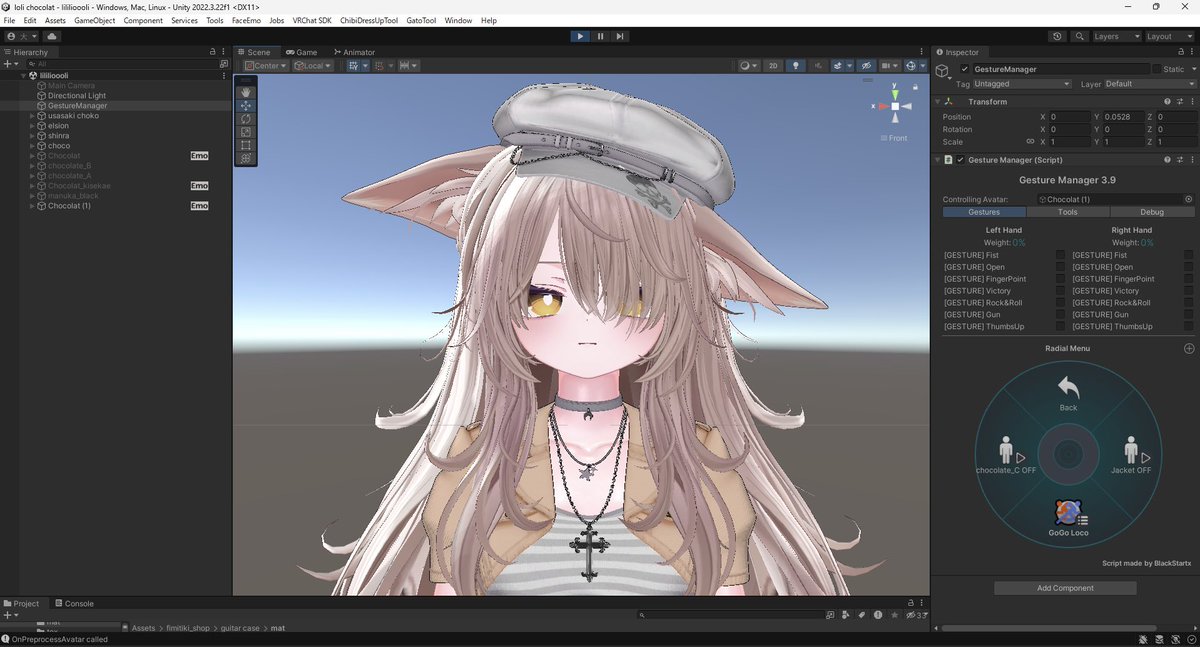Check Right Hand Open gesture
Screen dimensions: 1200x647
1189,267
